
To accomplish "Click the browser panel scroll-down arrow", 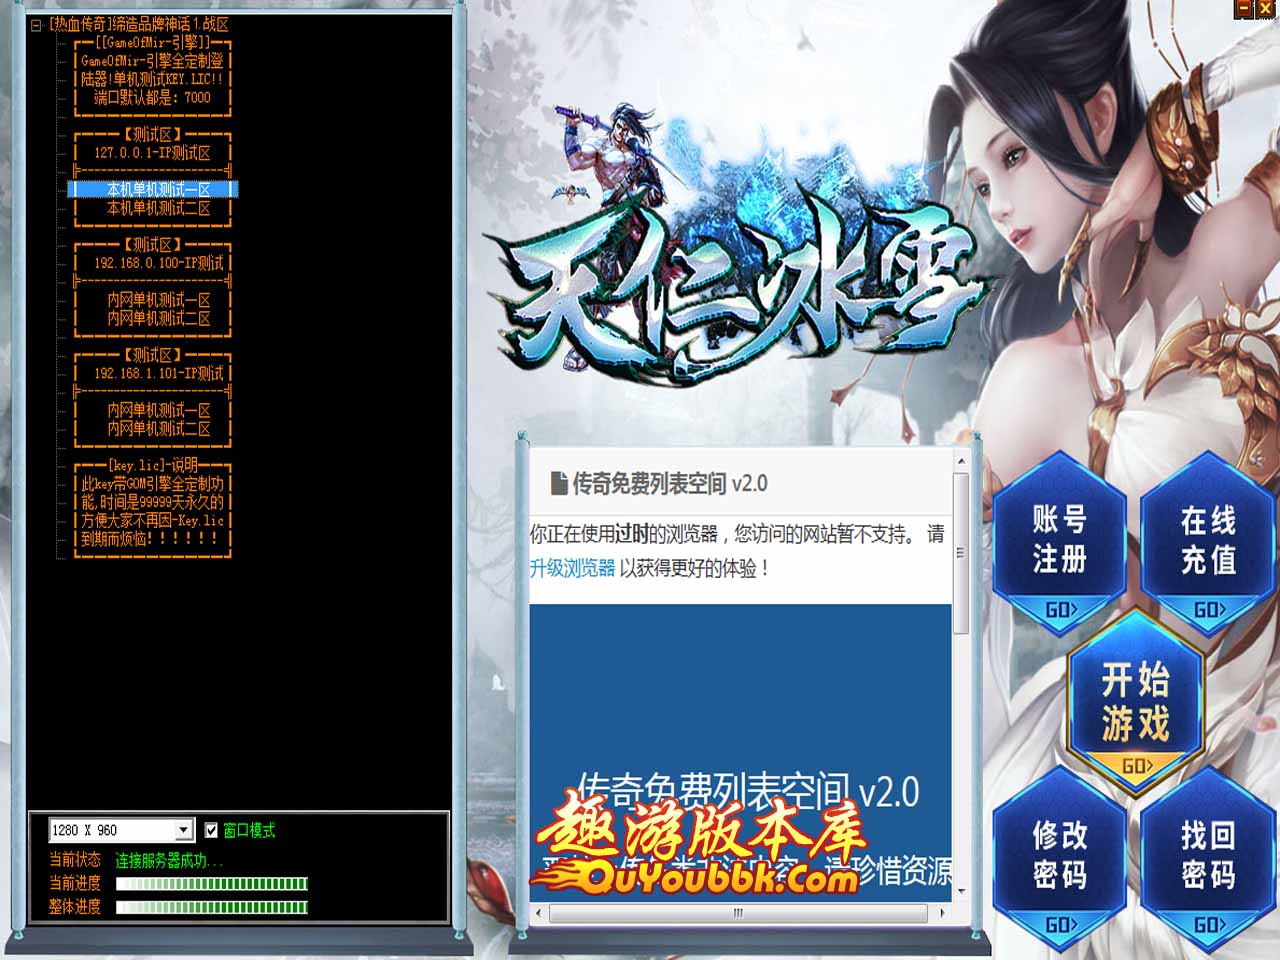I will [961, 890].
